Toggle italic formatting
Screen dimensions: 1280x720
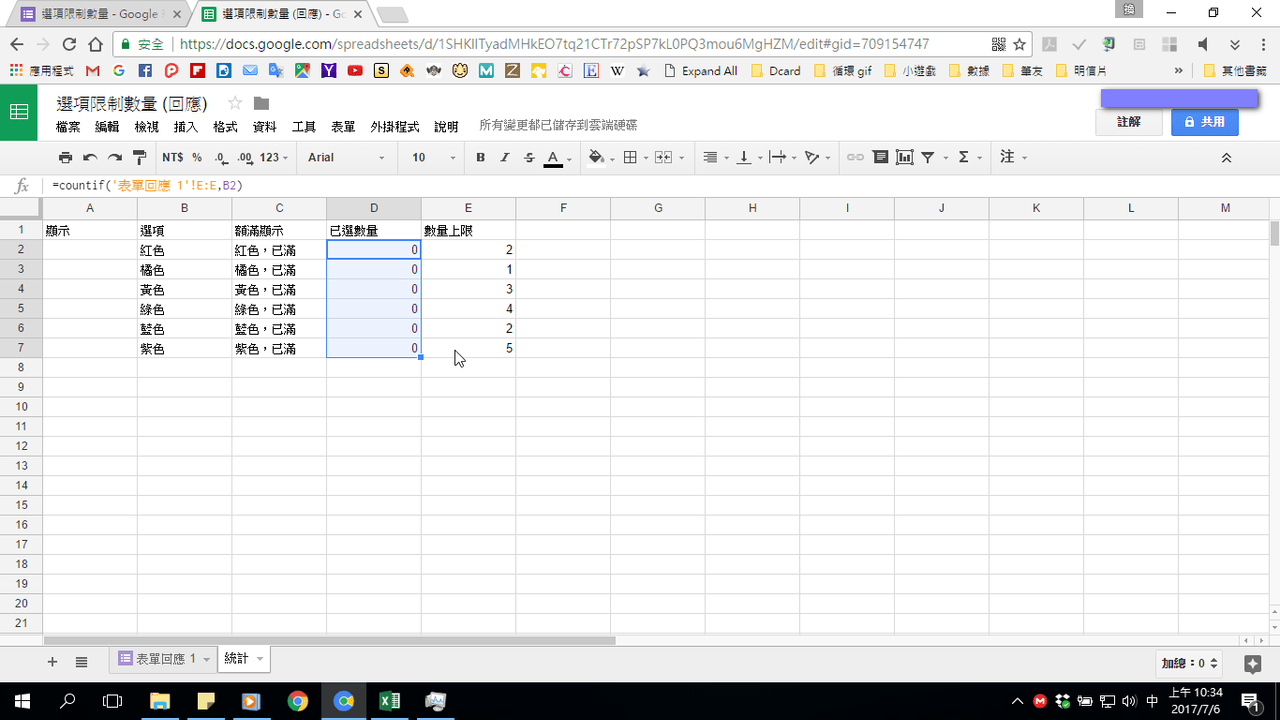505,157
